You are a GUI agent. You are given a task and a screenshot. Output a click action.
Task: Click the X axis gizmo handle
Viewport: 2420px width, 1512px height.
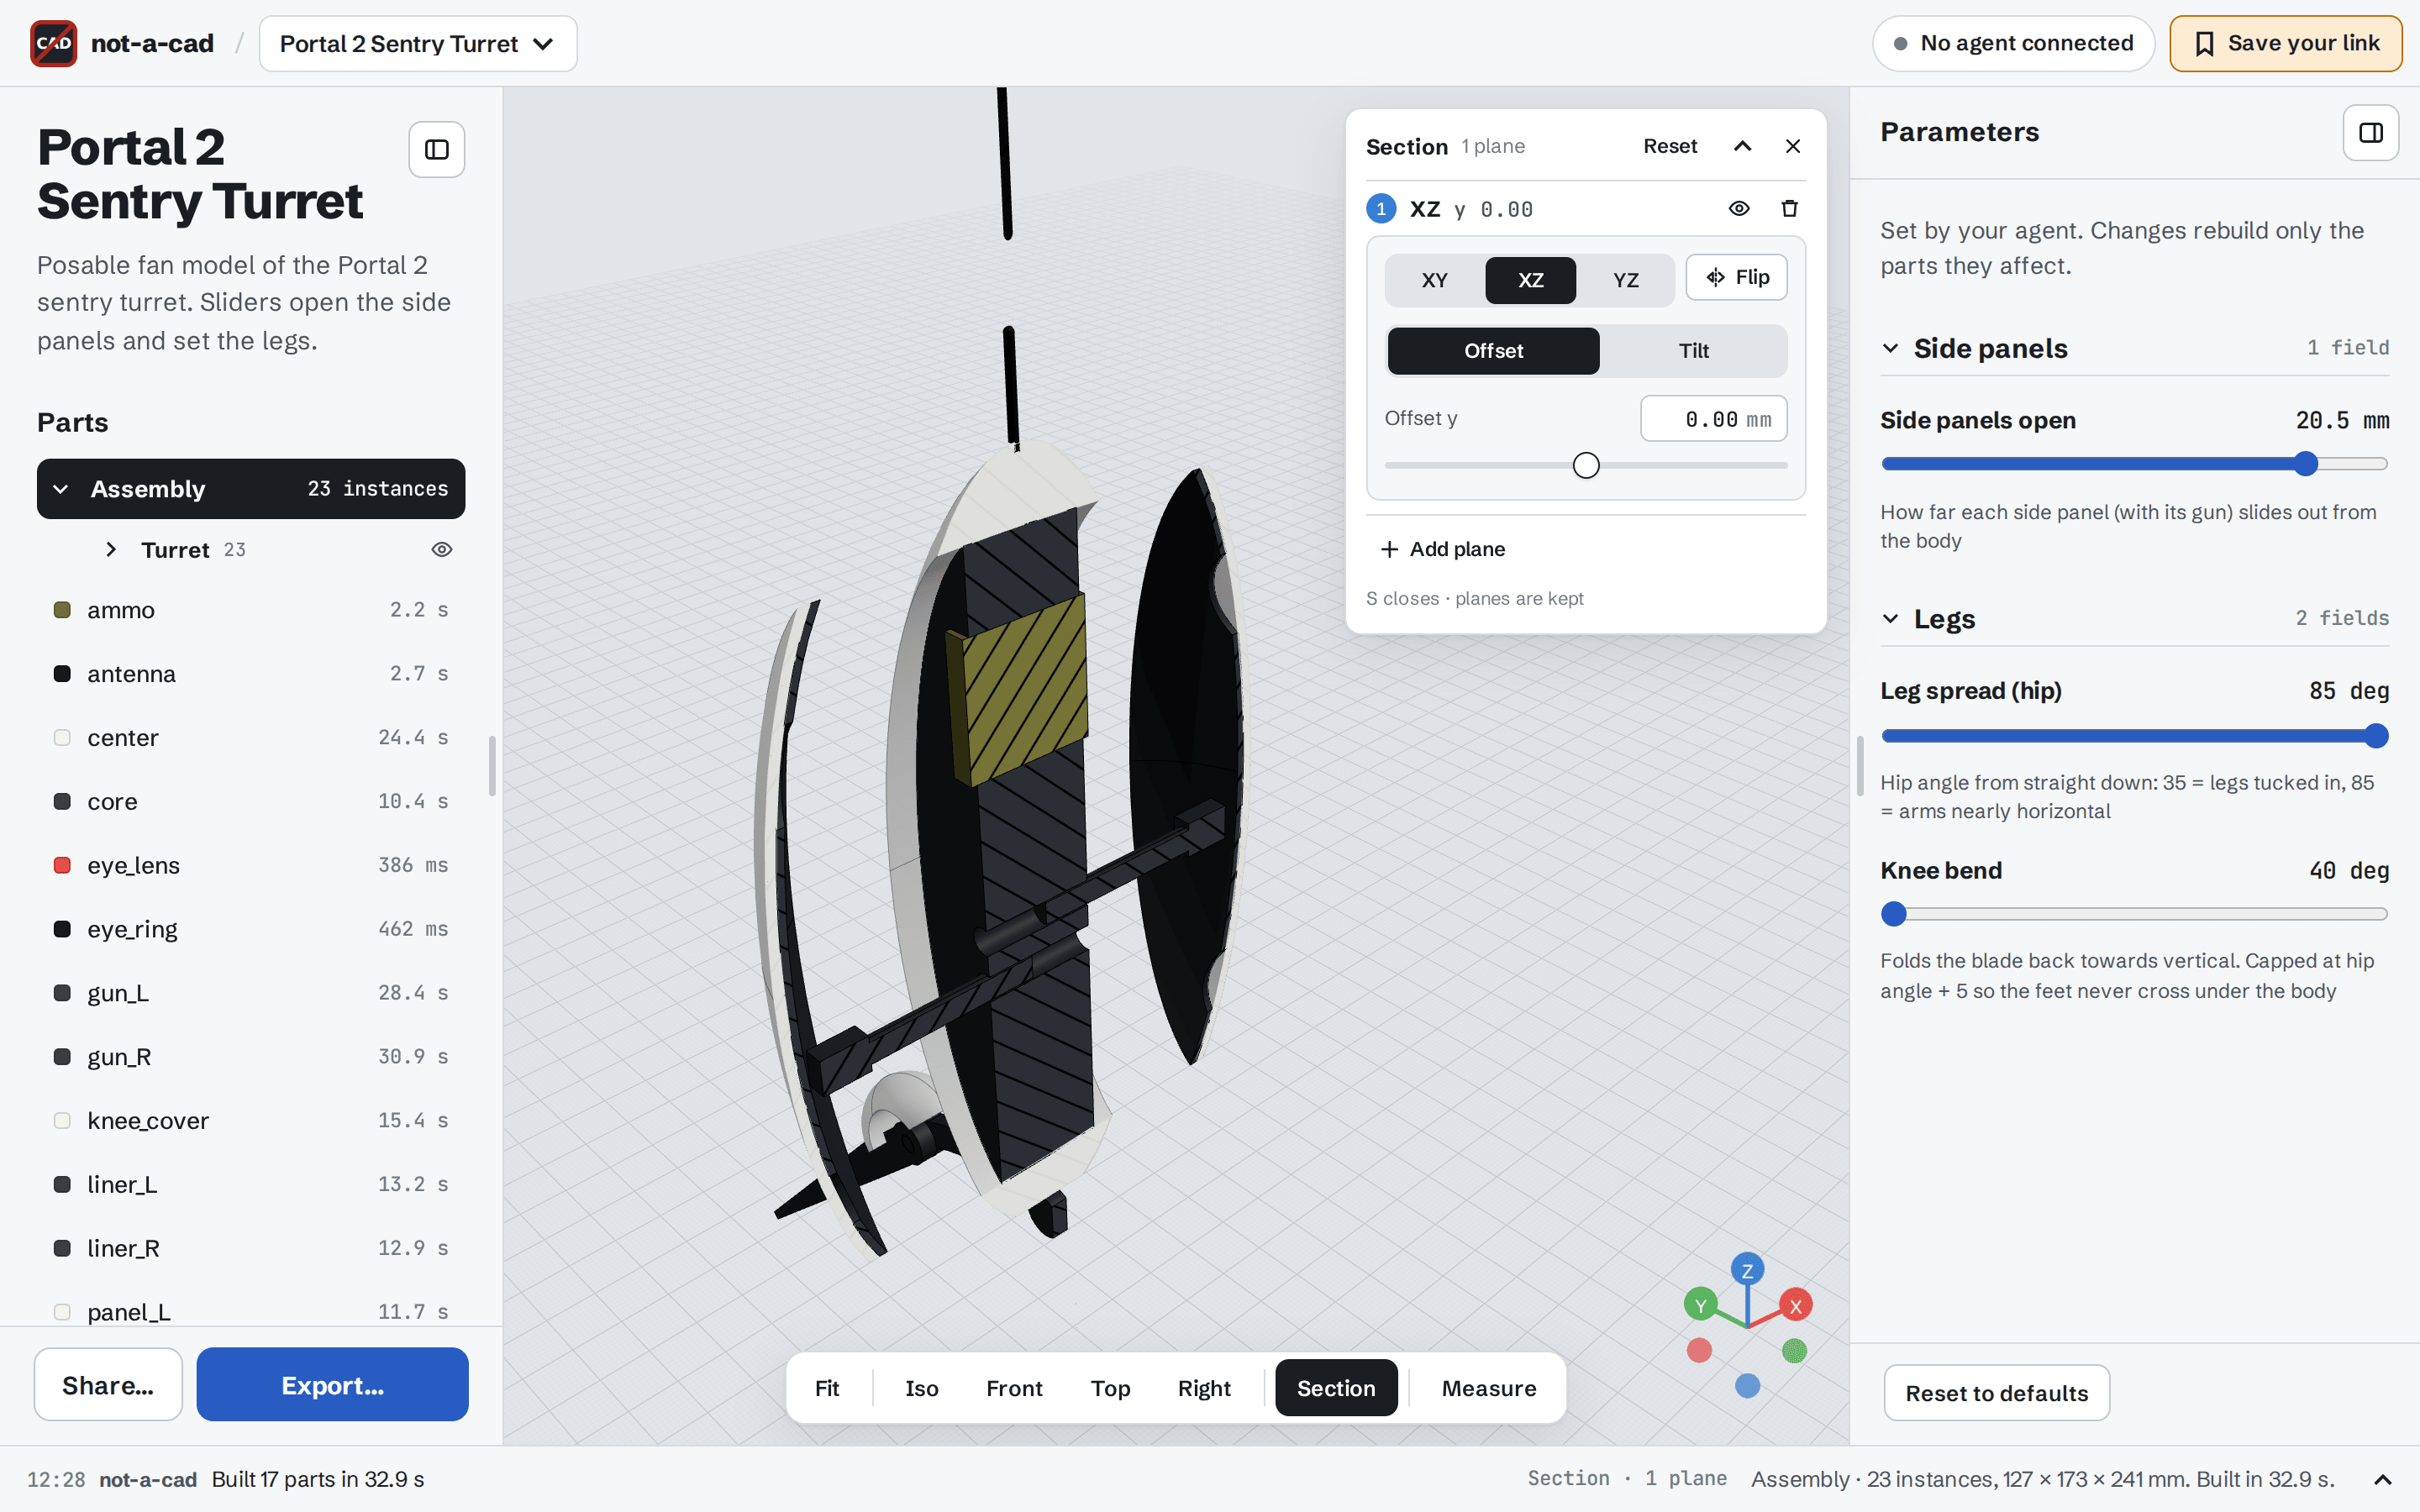click(1796, 1305)
